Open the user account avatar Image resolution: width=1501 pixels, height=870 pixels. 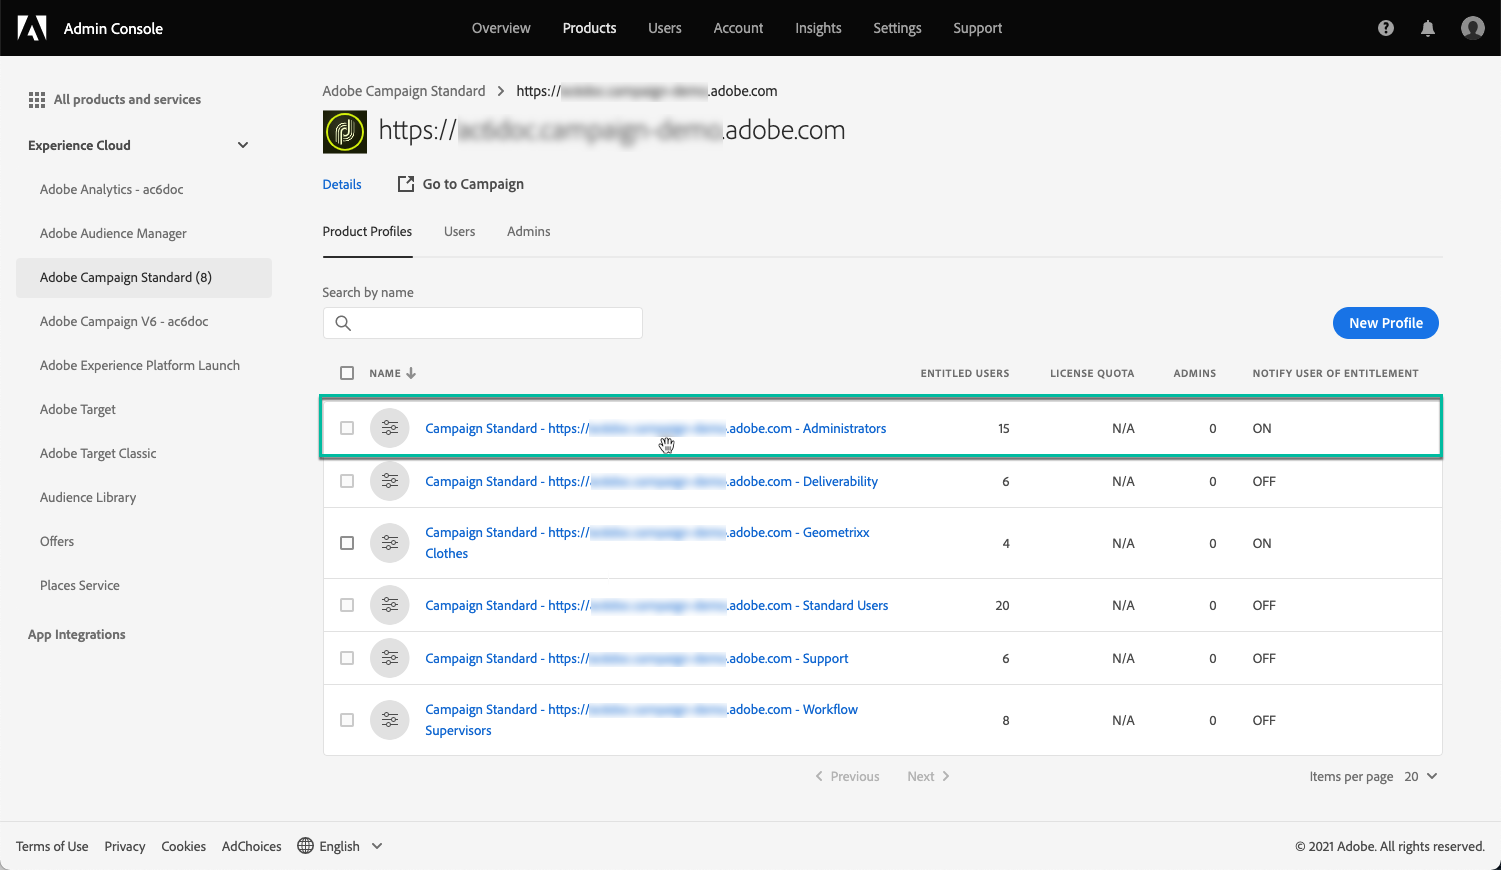coord(1473,28)
